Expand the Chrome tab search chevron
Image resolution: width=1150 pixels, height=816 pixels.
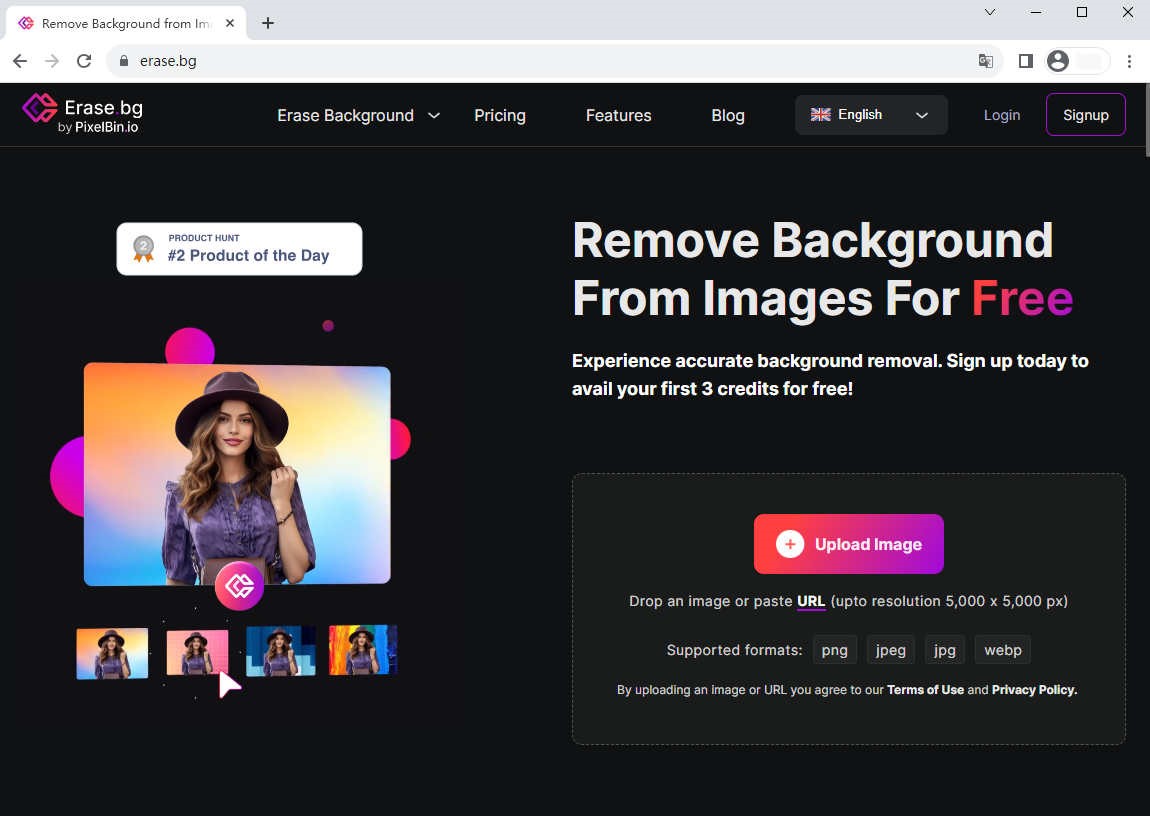coord(989,13)
